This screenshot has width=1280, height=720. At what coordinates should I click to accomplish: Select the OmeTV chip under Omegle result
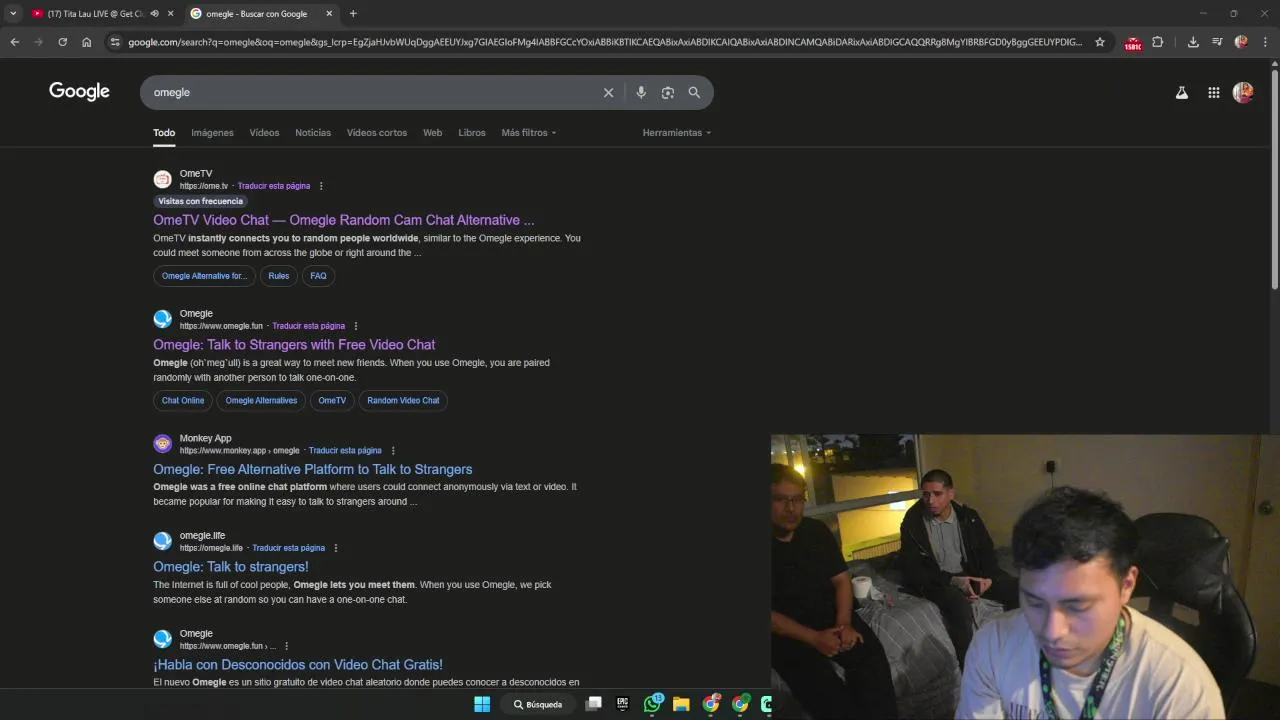[332, 401]
